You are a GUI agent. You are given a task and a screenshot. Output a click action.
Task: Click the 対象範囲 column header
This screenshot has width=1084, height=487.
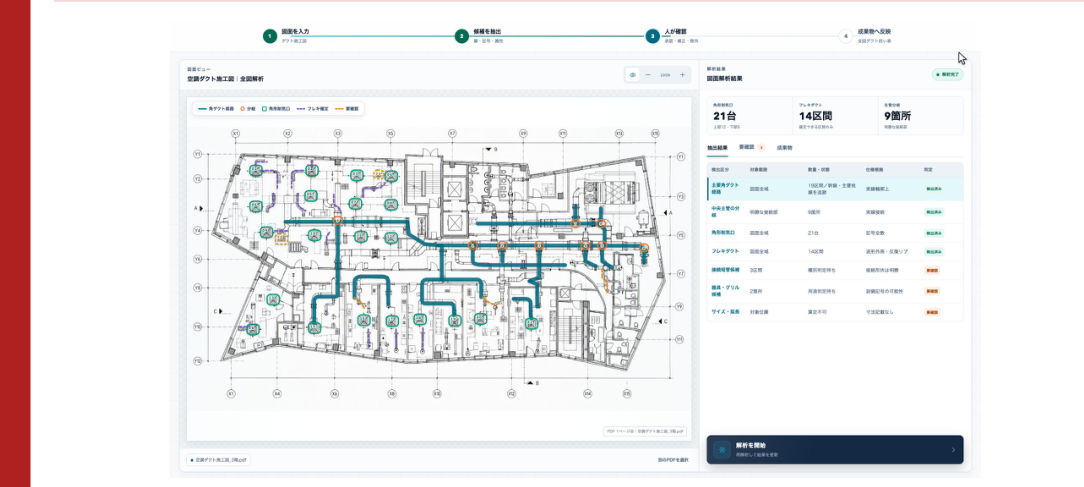click(758, 169)
